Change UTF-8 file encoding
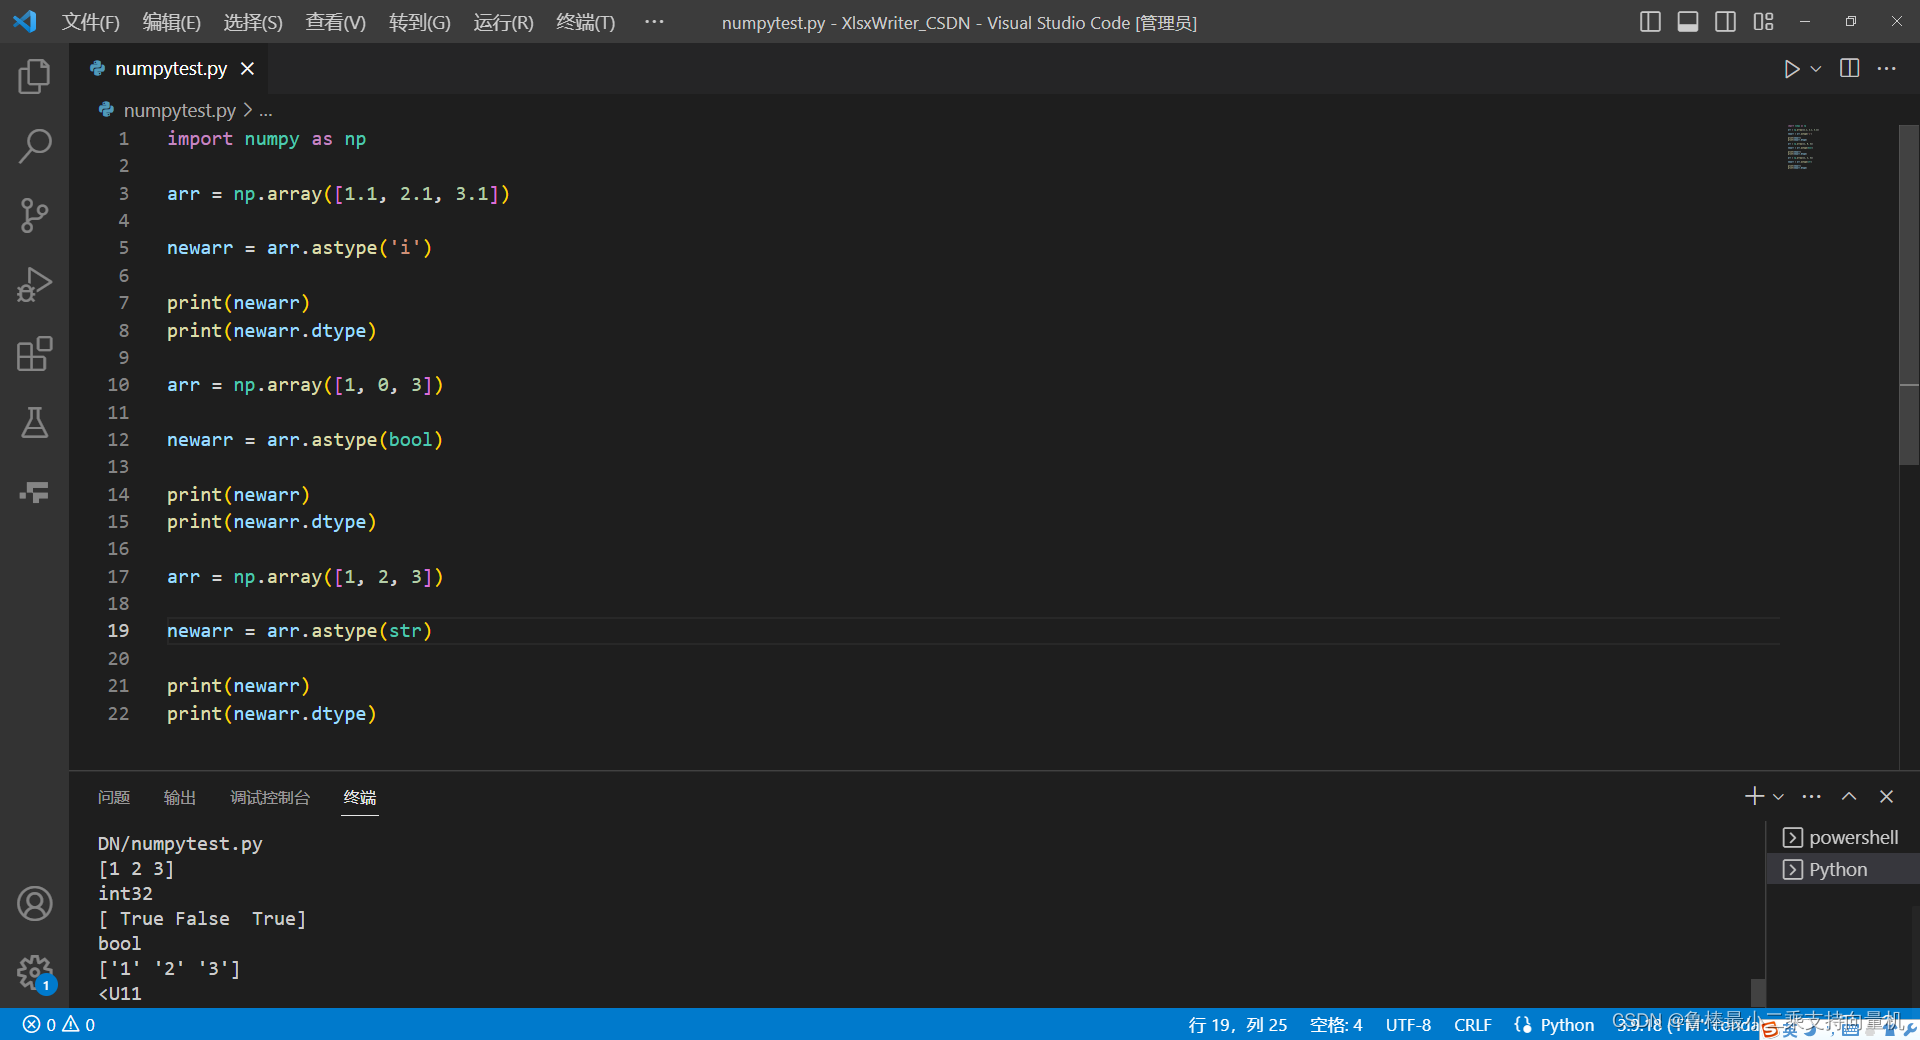 (x=1408, y=1025)
